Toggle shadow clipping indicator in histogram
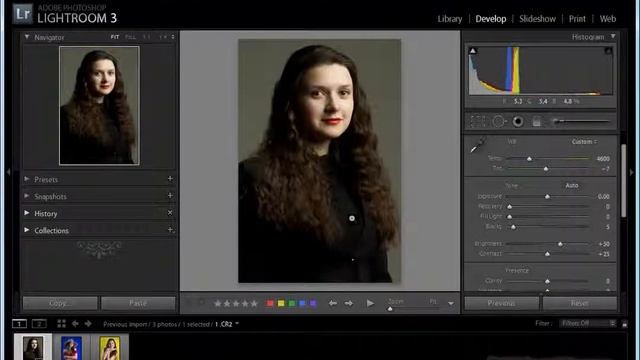Viewport: 640px width, 360px height. 473,51
